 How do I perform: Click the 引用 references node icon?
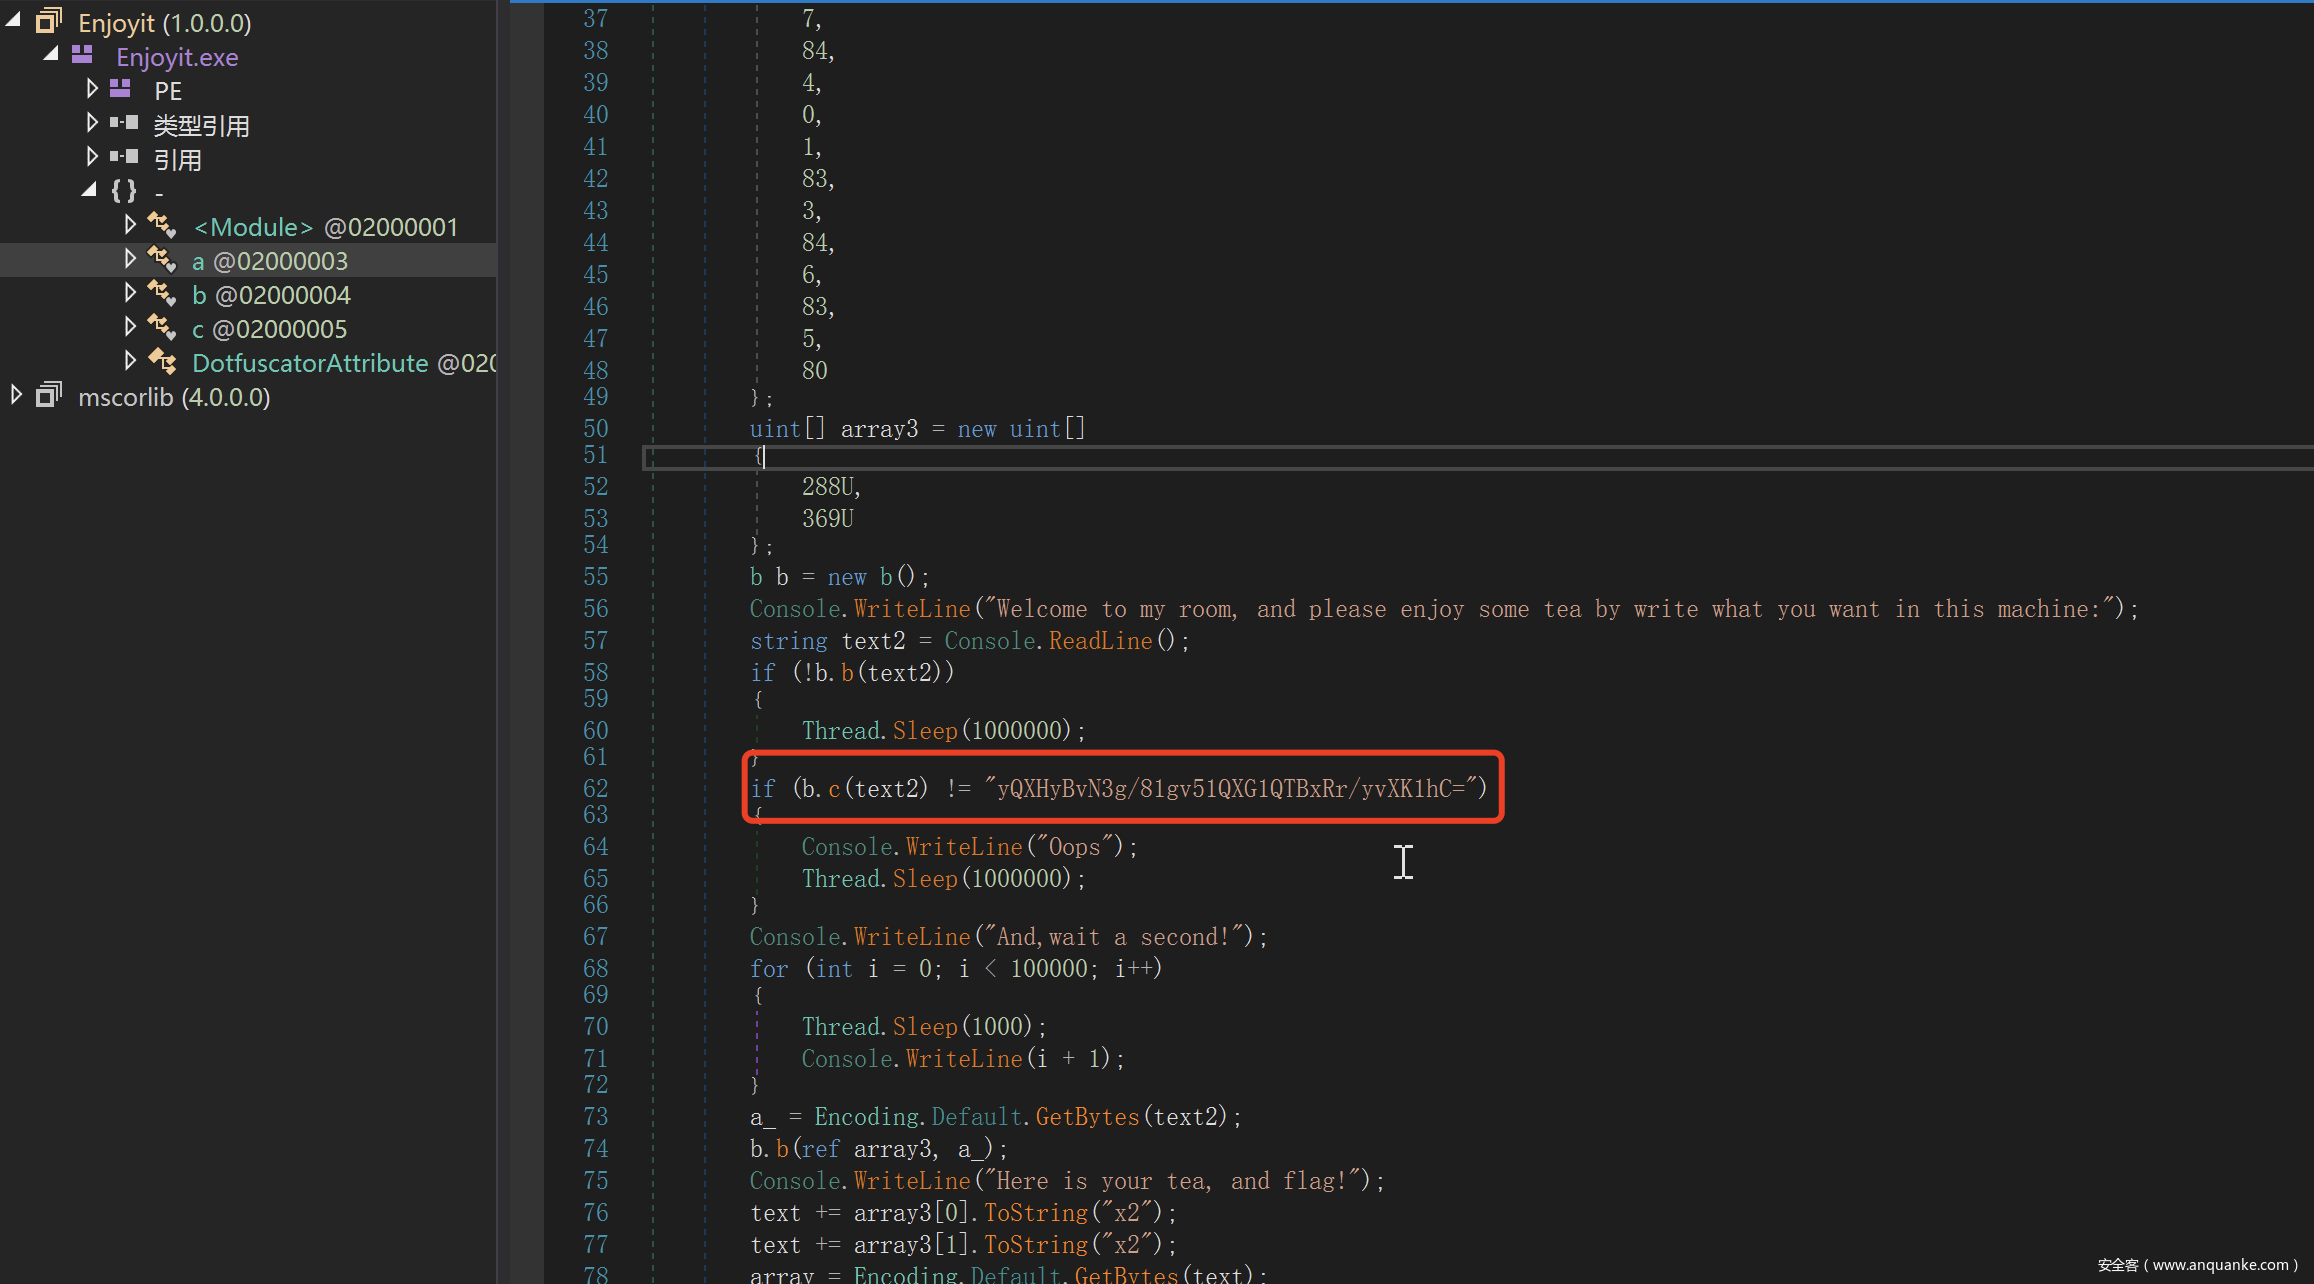pyautogui.click(x=124, y=157)
